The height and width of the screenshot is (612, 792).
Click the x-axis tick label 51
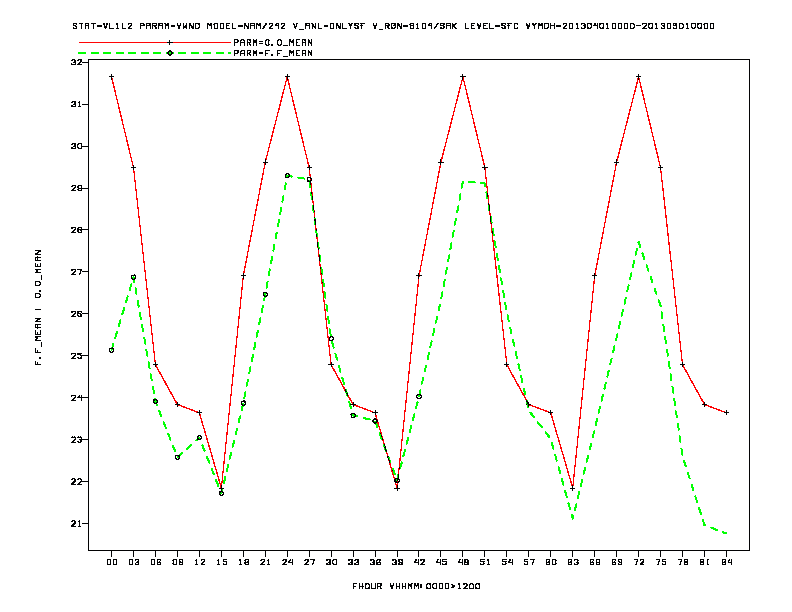coord(485,562)
